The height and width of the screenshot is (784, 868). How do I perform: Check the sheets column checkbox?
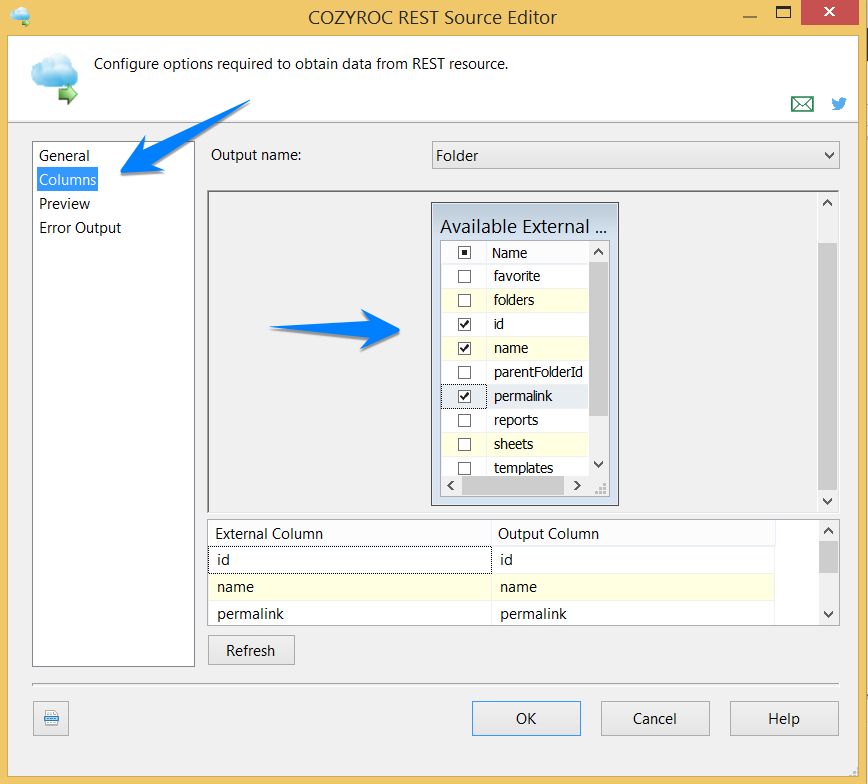[x=464, y=444]
